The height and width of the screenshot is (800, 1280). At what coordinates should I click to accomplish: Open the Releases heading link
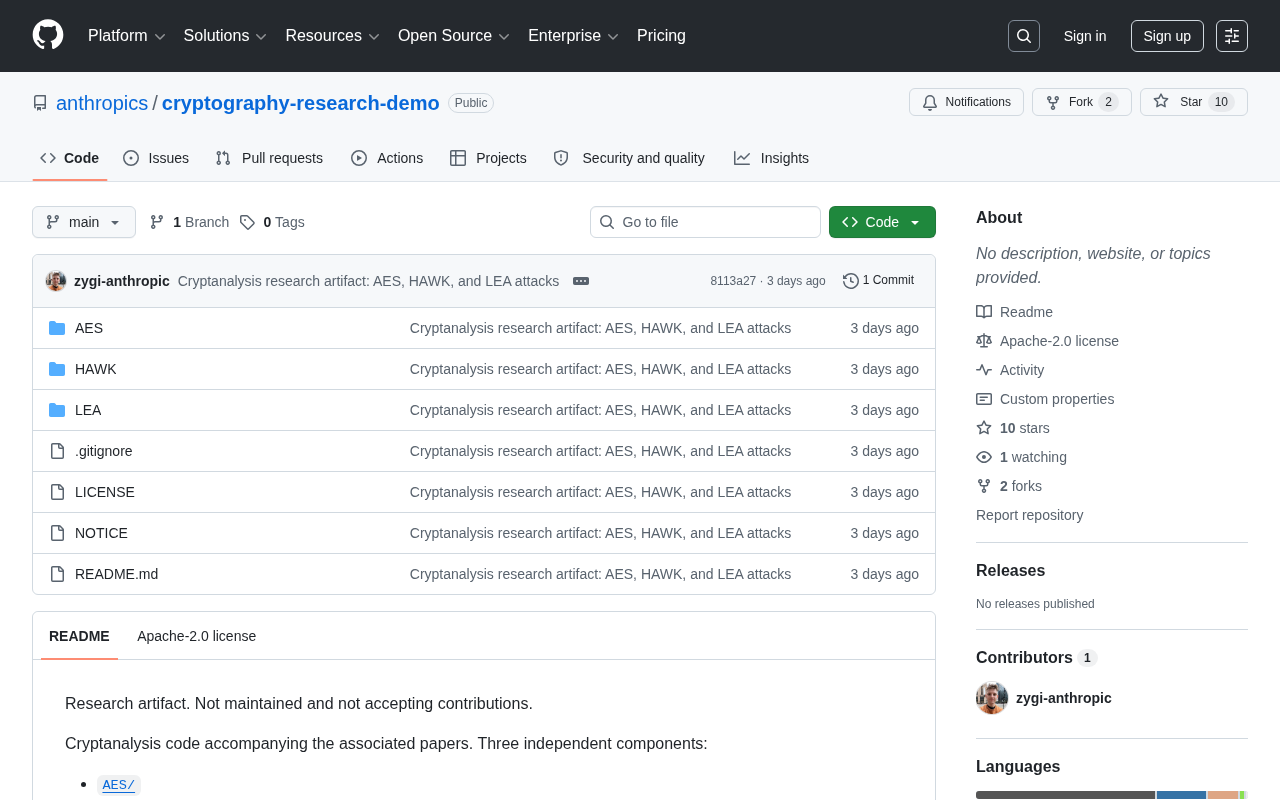pyautogui.click(x=1010, y=571)
